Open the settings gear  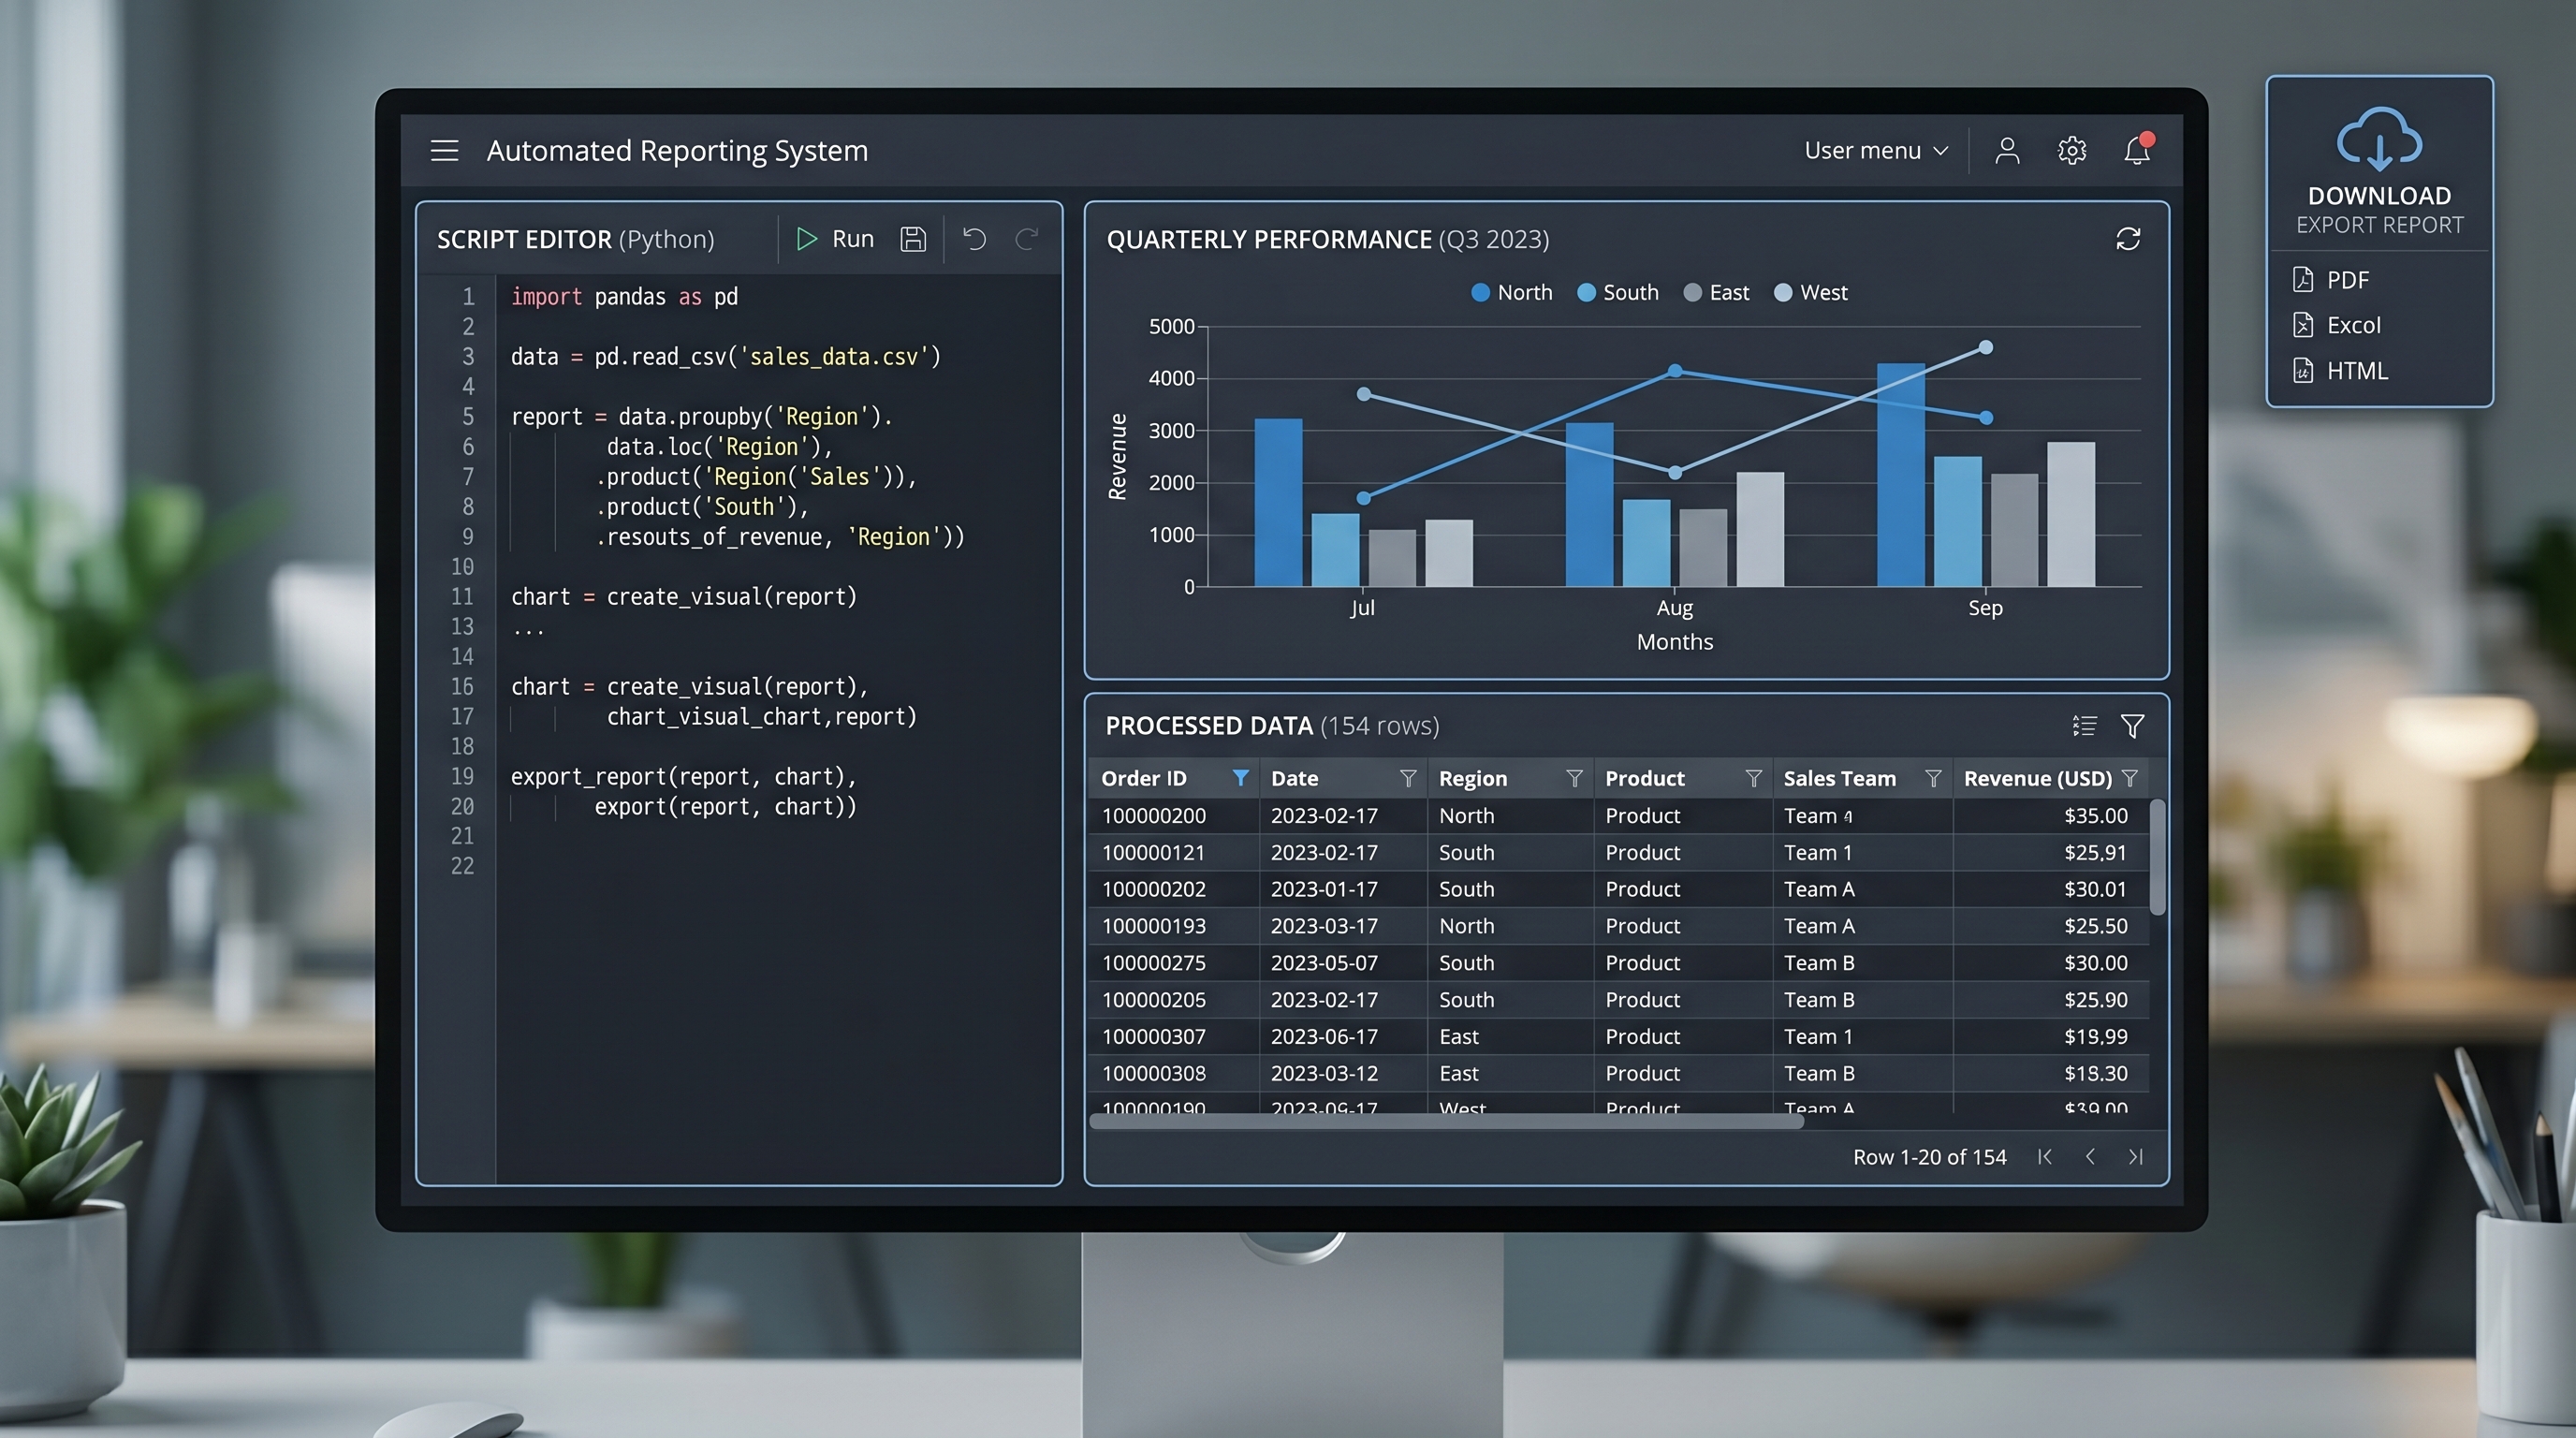click(2071, 150)
